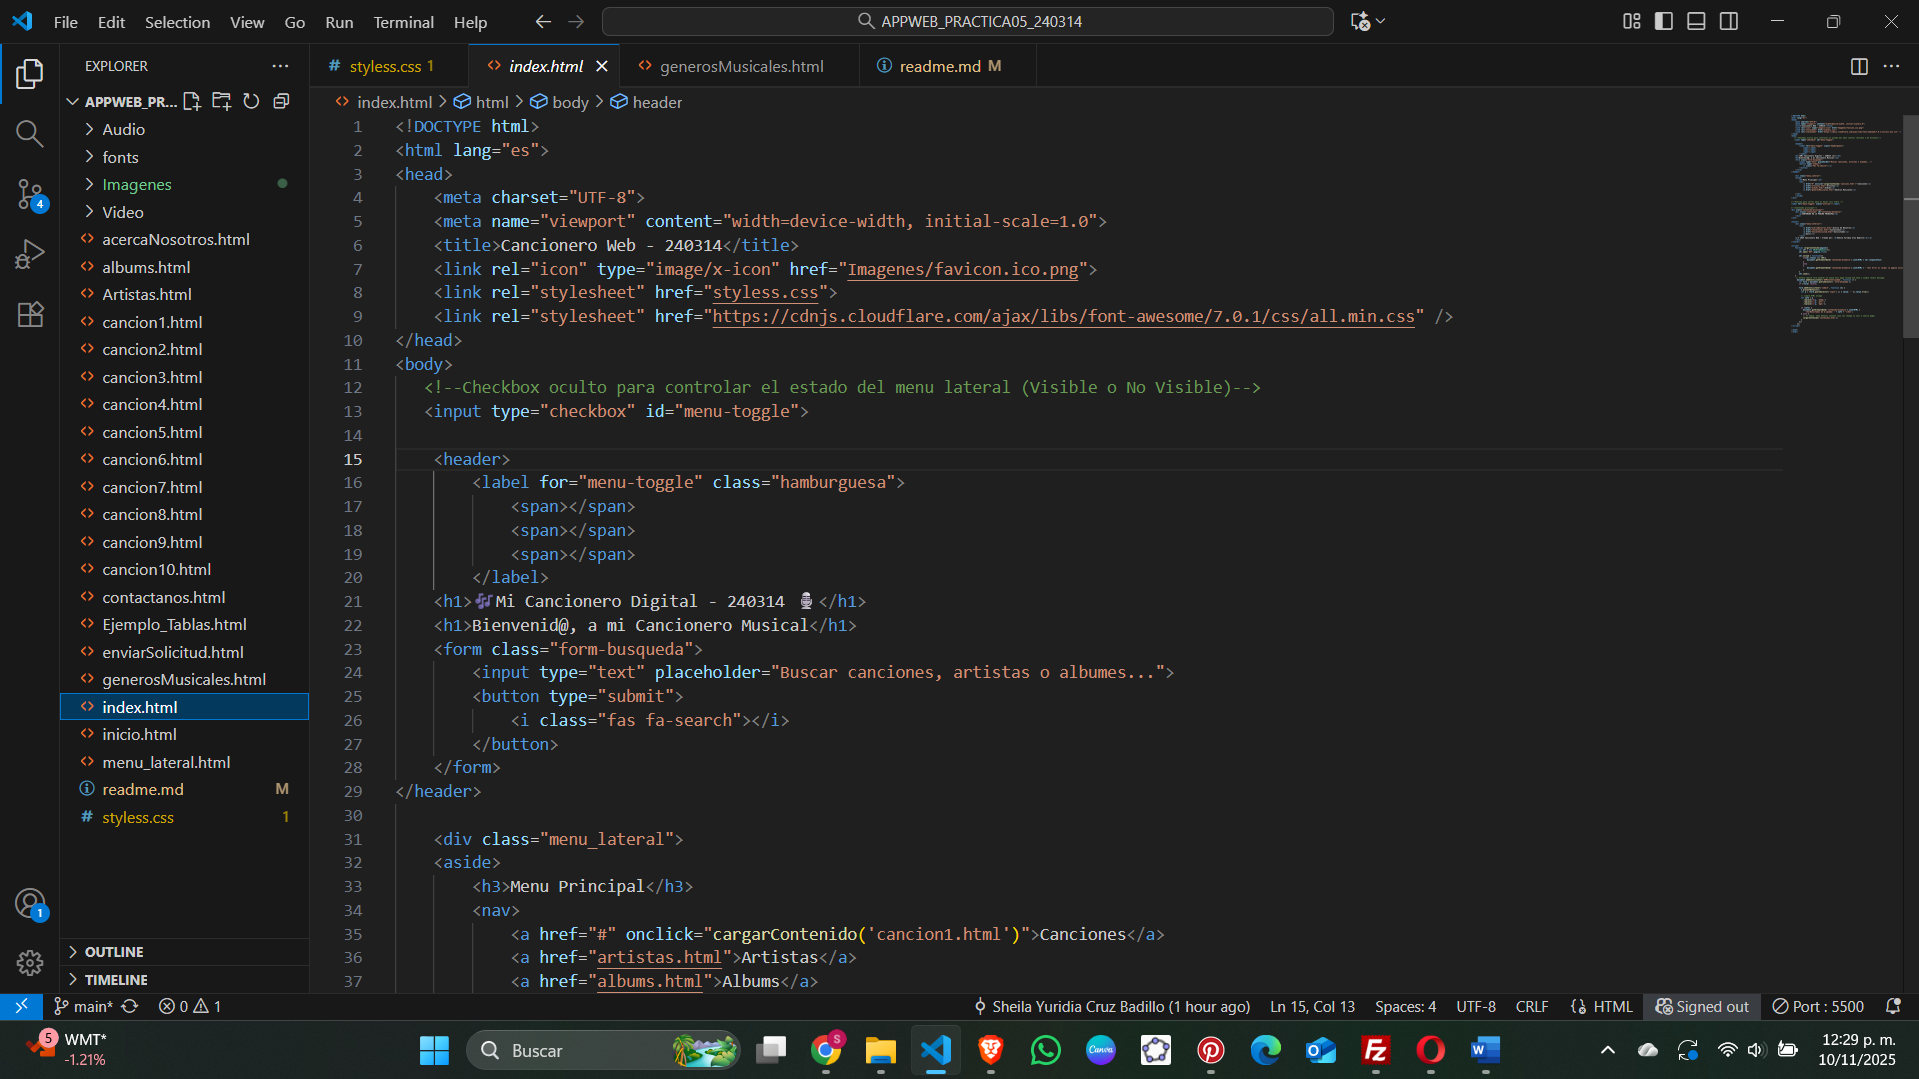
Task: Switch to the generosMusicales.html tab
Action: 740,66
